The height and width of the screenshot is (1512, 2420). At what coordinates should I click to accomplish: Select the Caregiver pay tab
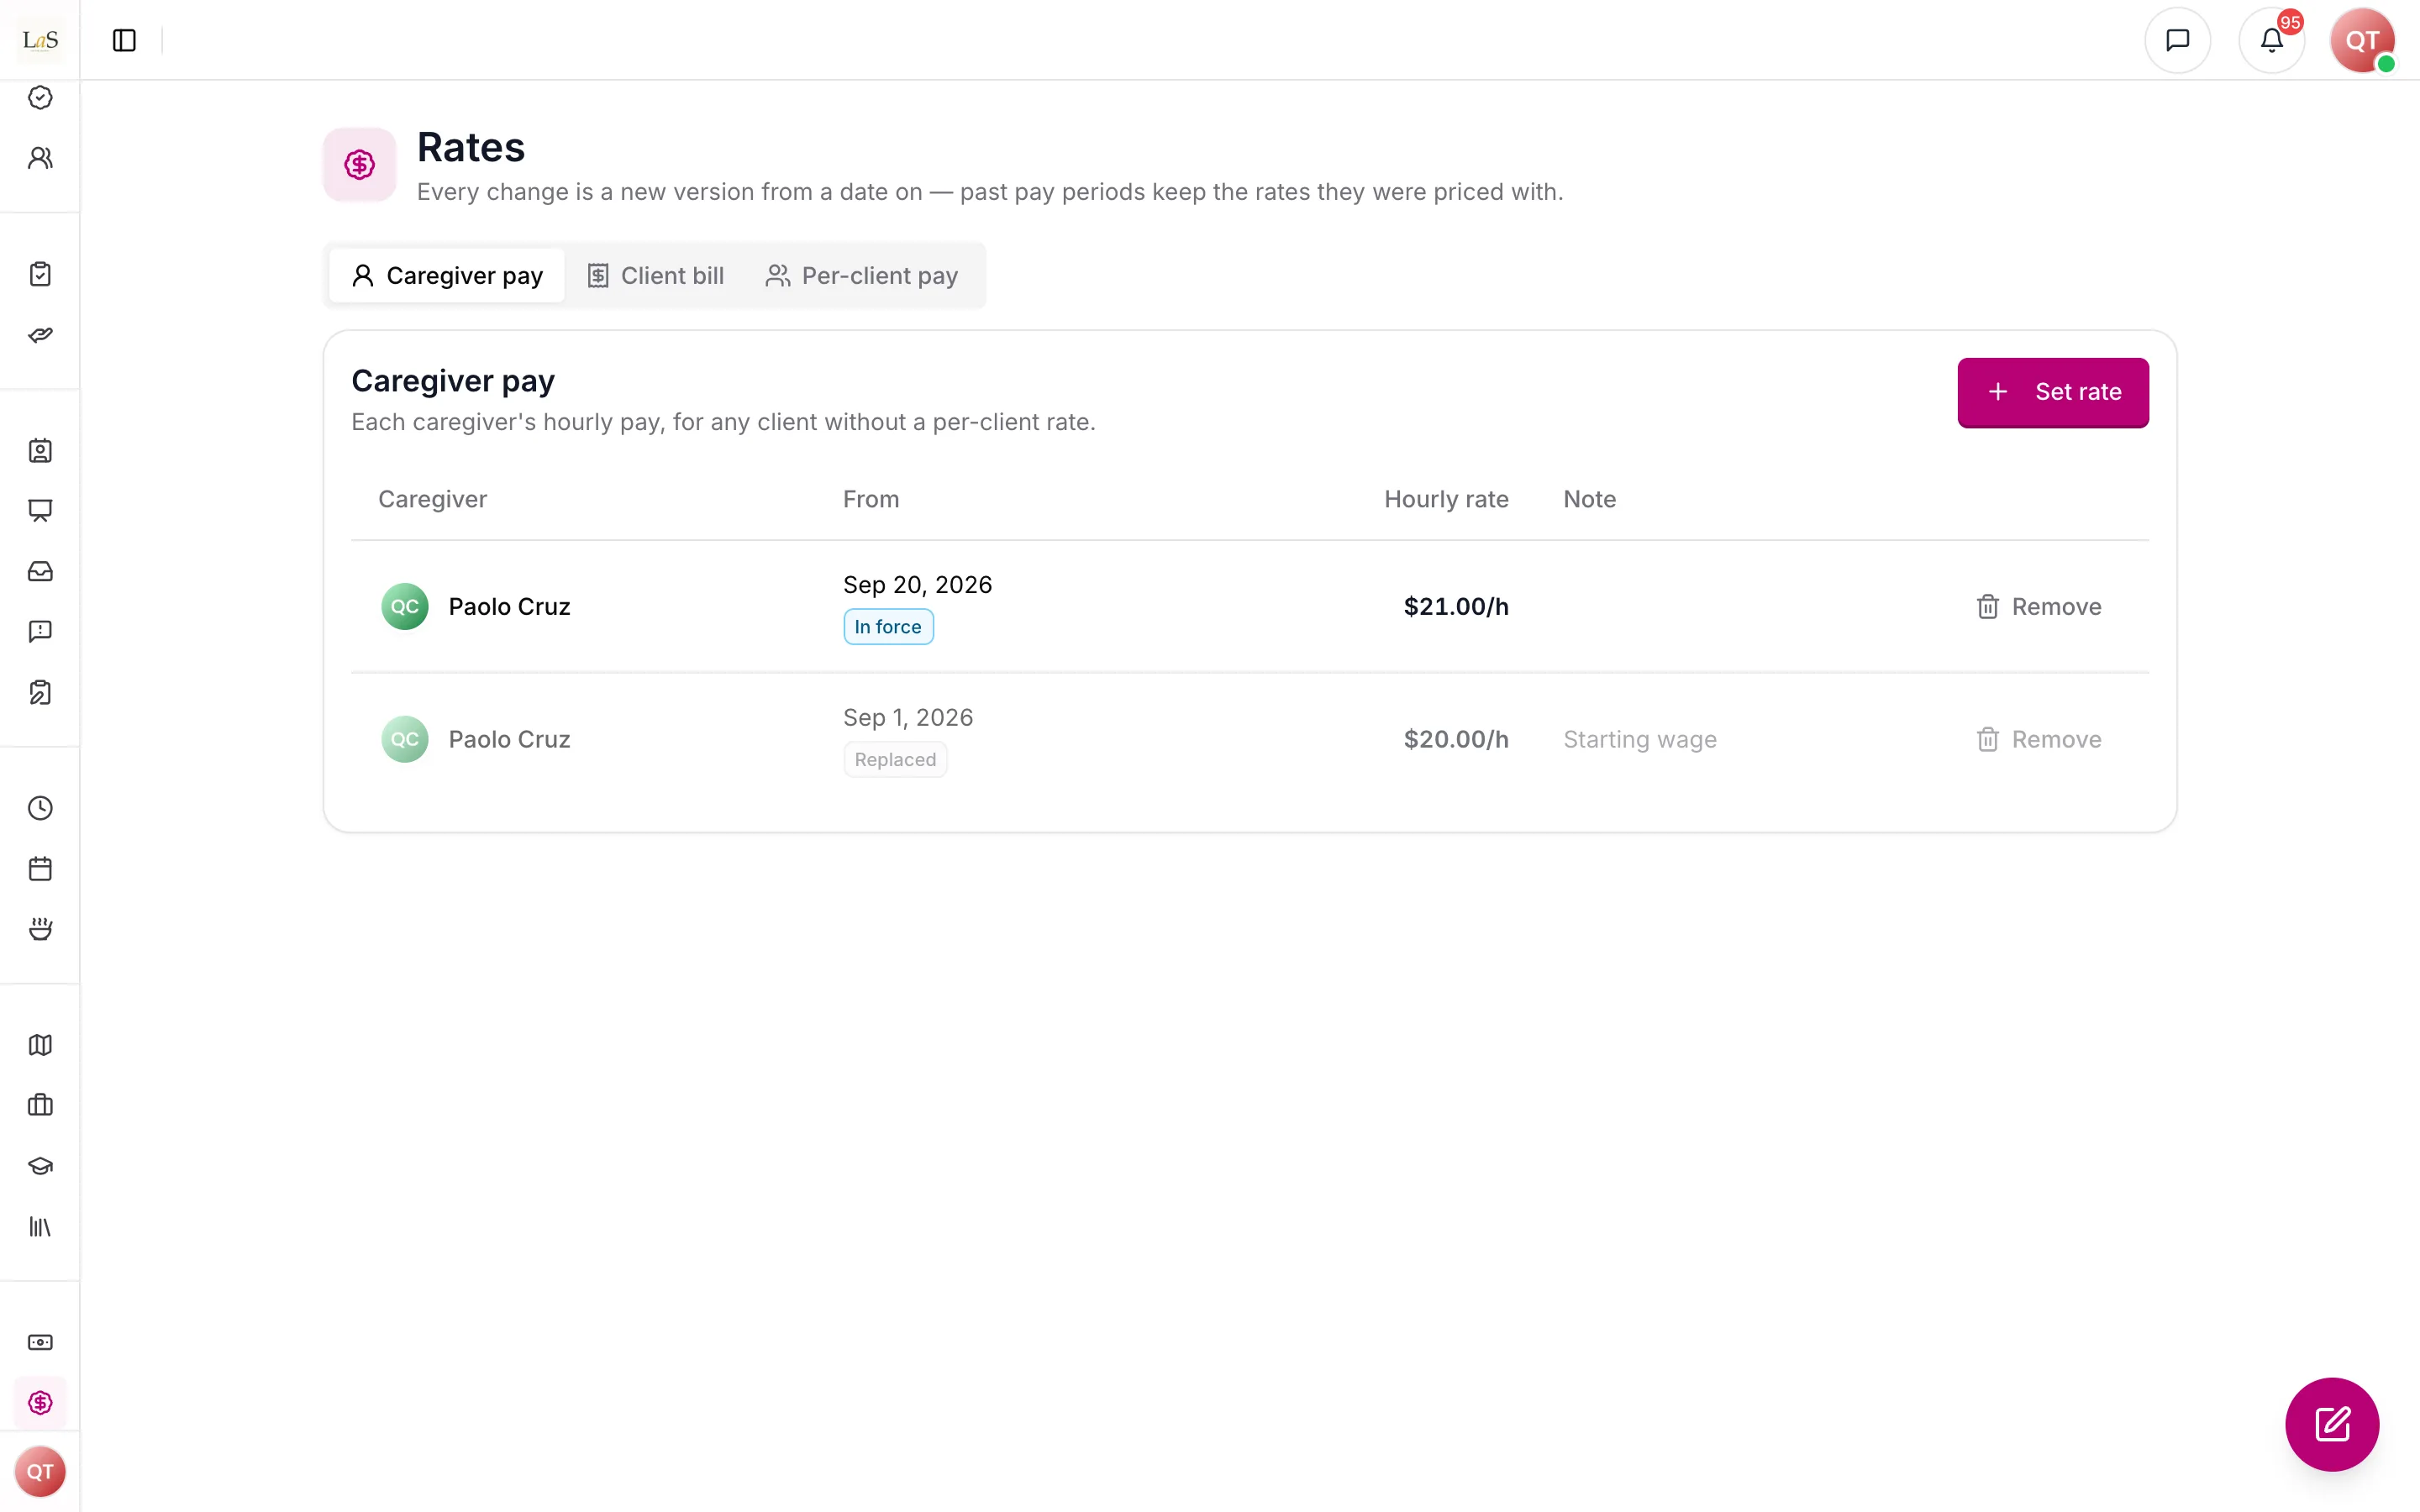pos(447,275)
